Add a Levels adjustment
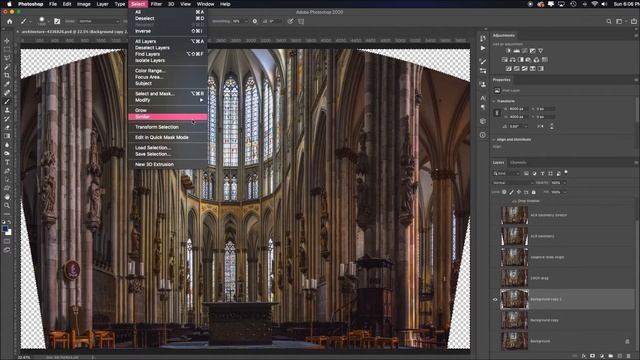The height and width of the screenshot is (360, 640). click(x=516, y=51)
